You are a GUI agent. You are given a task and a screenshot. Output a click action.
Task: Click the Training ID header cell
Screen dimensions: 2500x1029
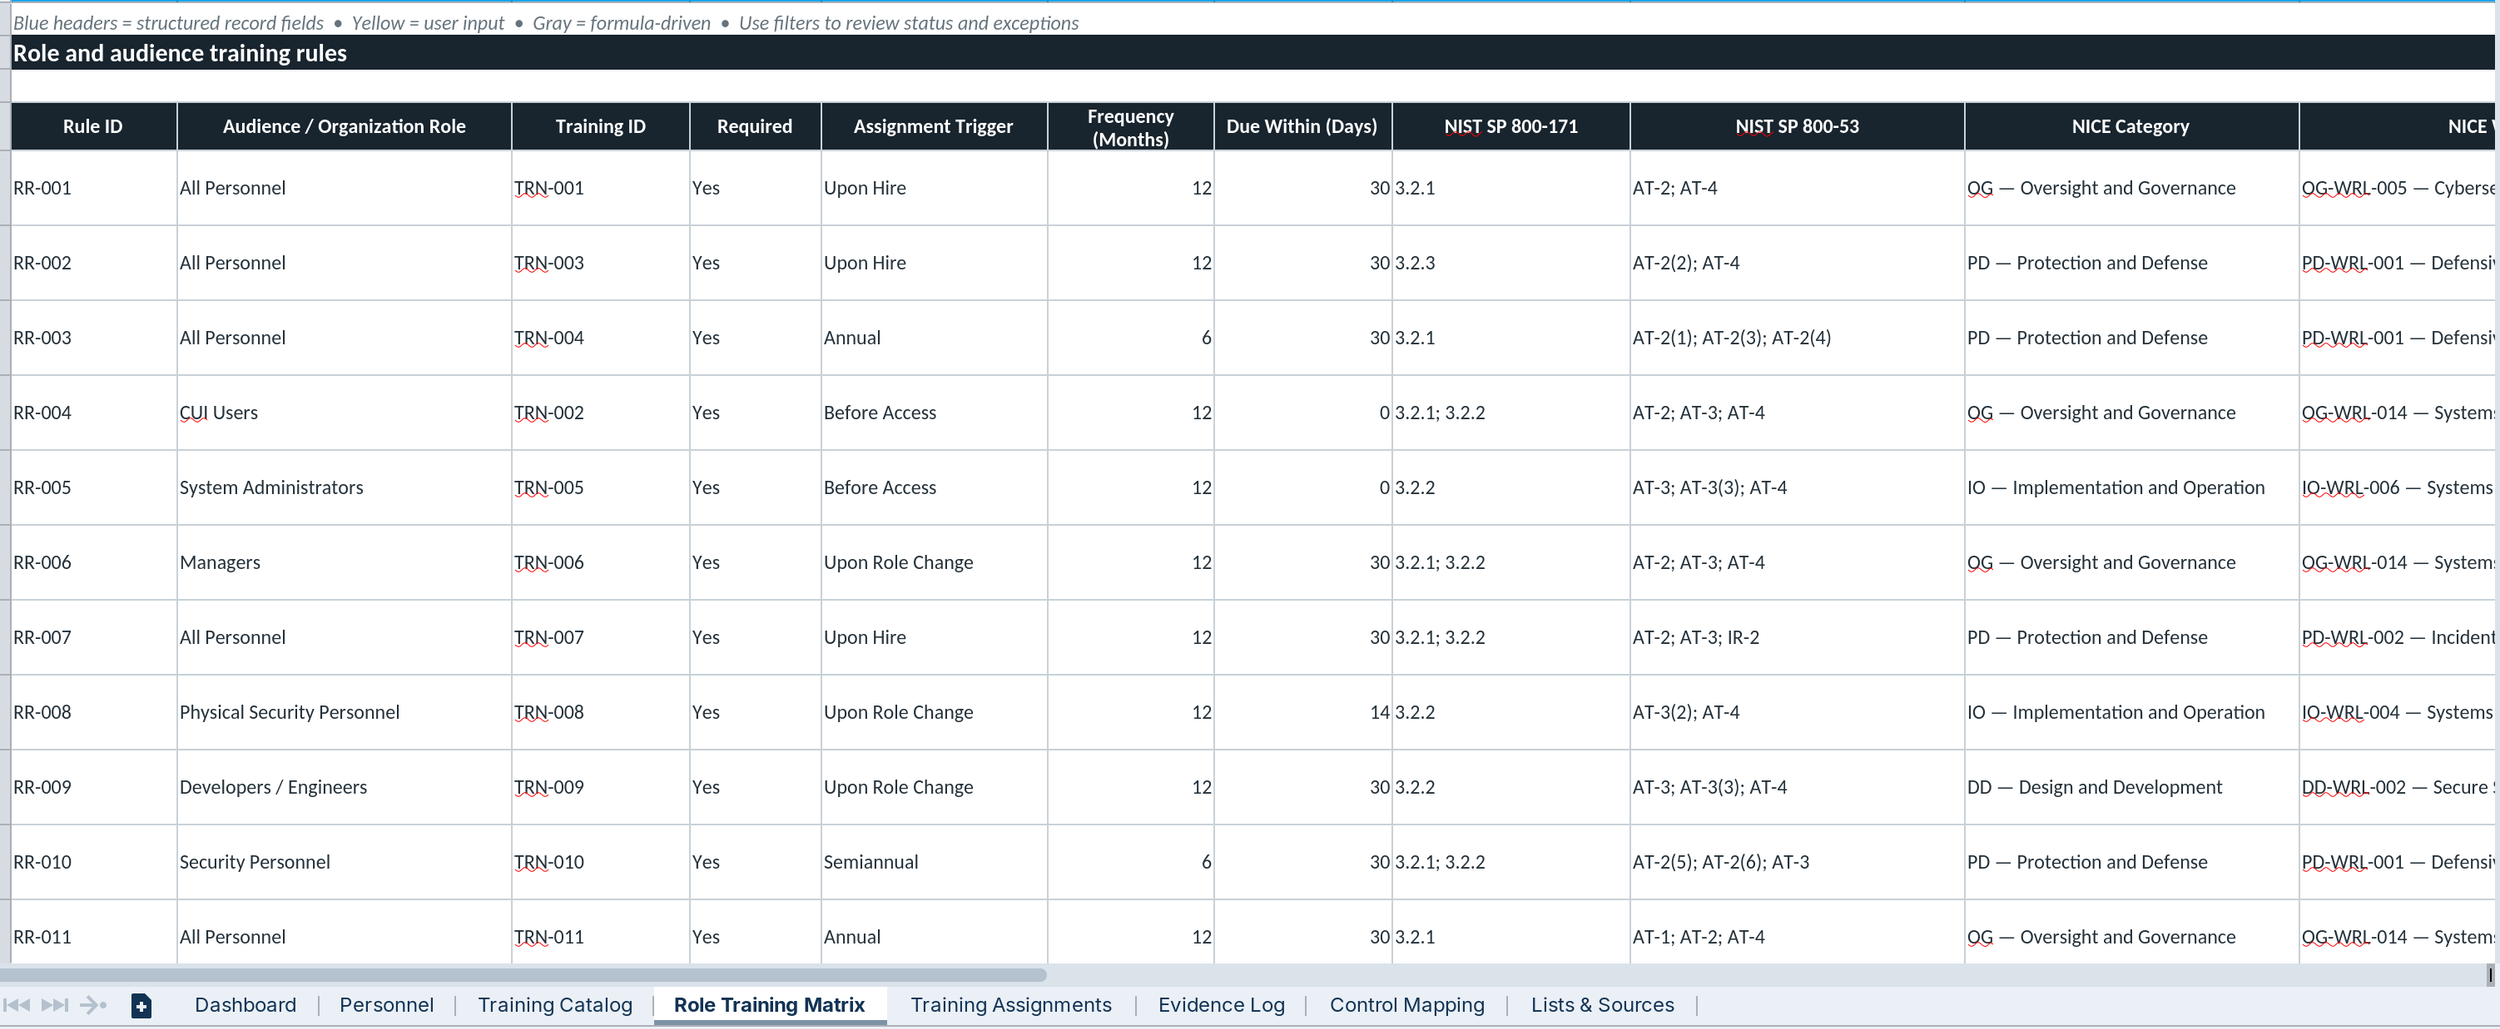600,126
